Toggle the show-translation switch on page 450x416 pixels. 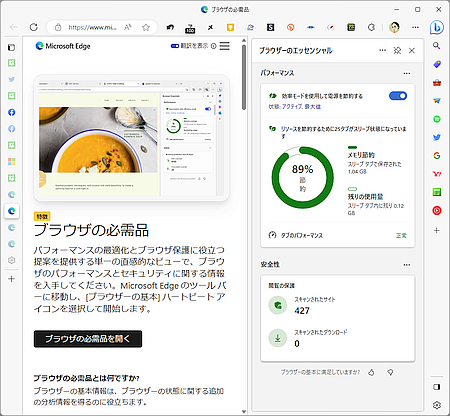pos(175,46)
